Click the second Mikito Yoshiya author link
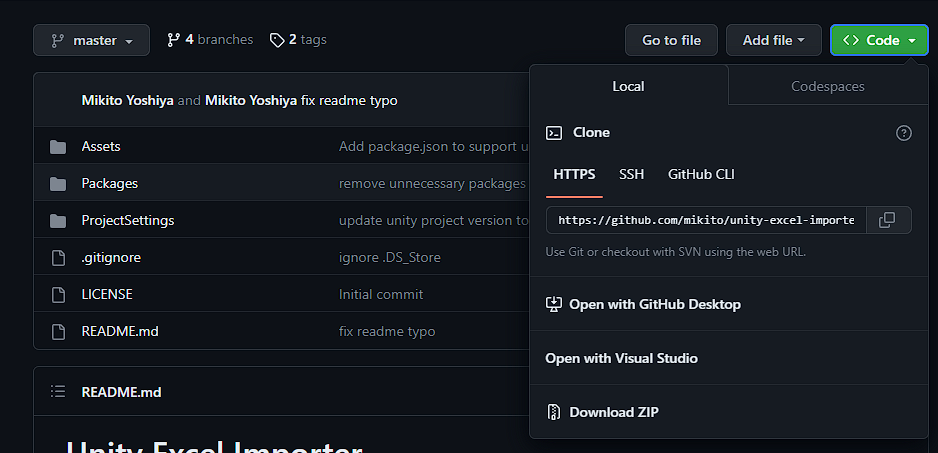This screenshot has height=453, width=938. tap(251, 100)
